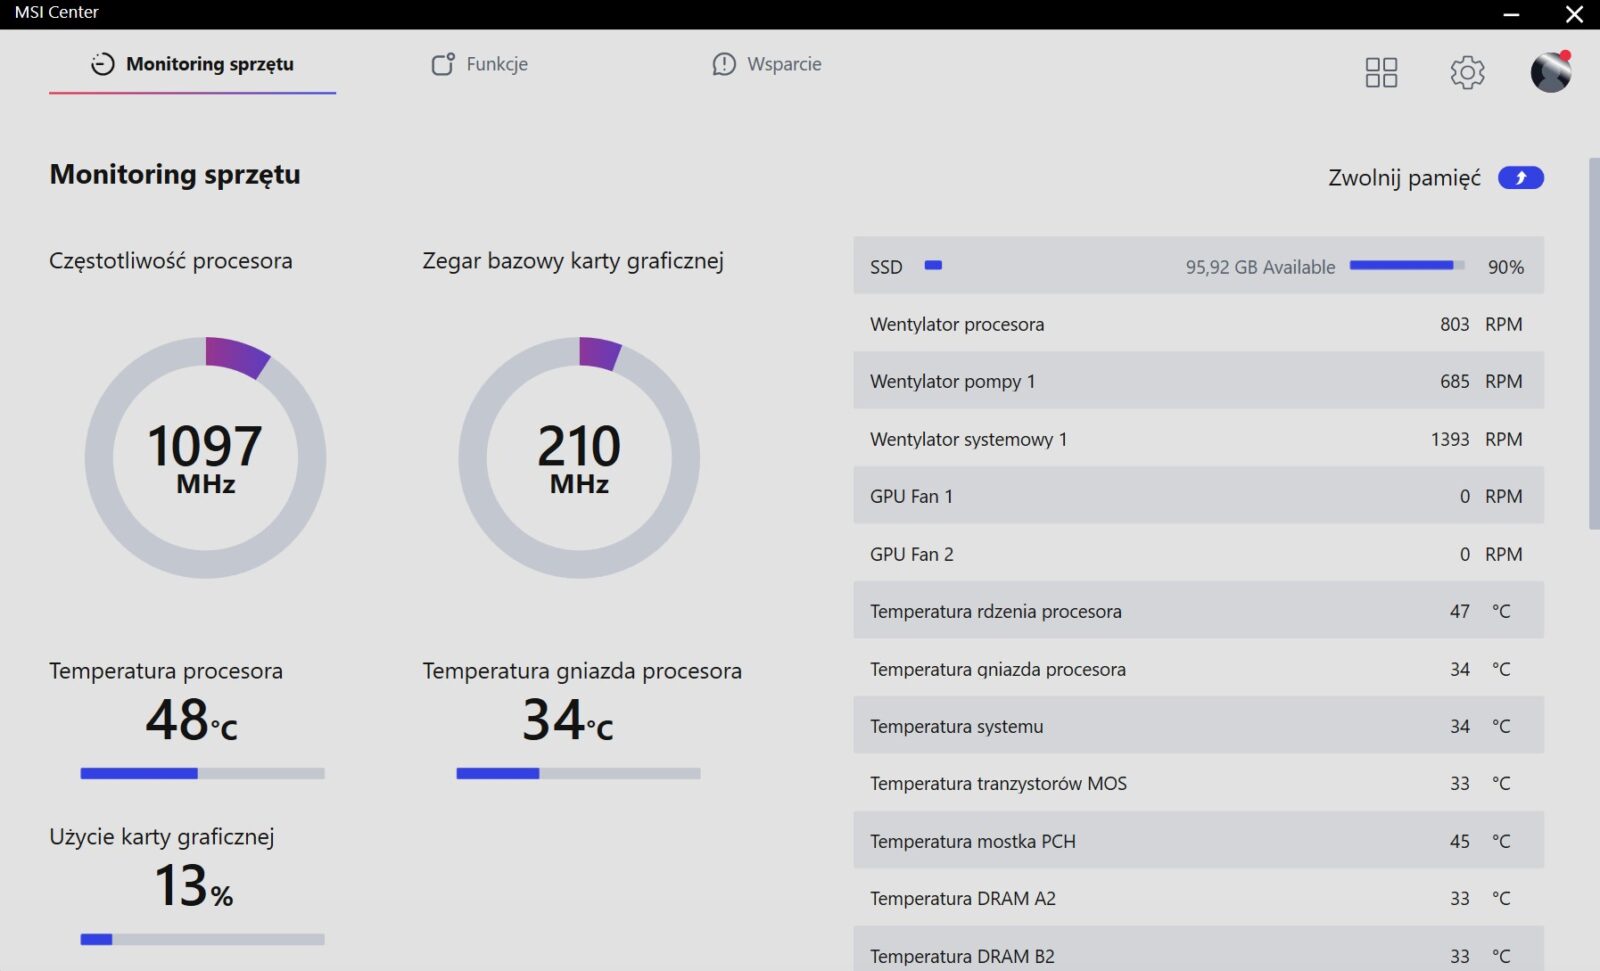Open the app grid view icon
This screenshot has width=1600, height=971.
point(1381,72)
